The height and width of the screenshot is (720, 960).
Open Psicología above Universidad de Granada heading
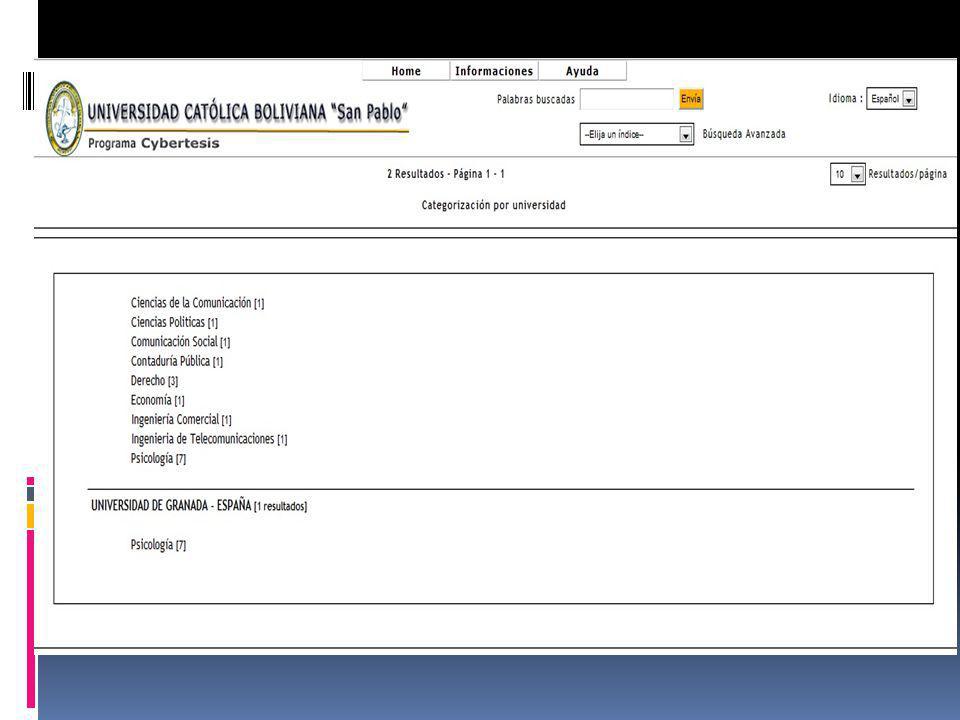158,458
